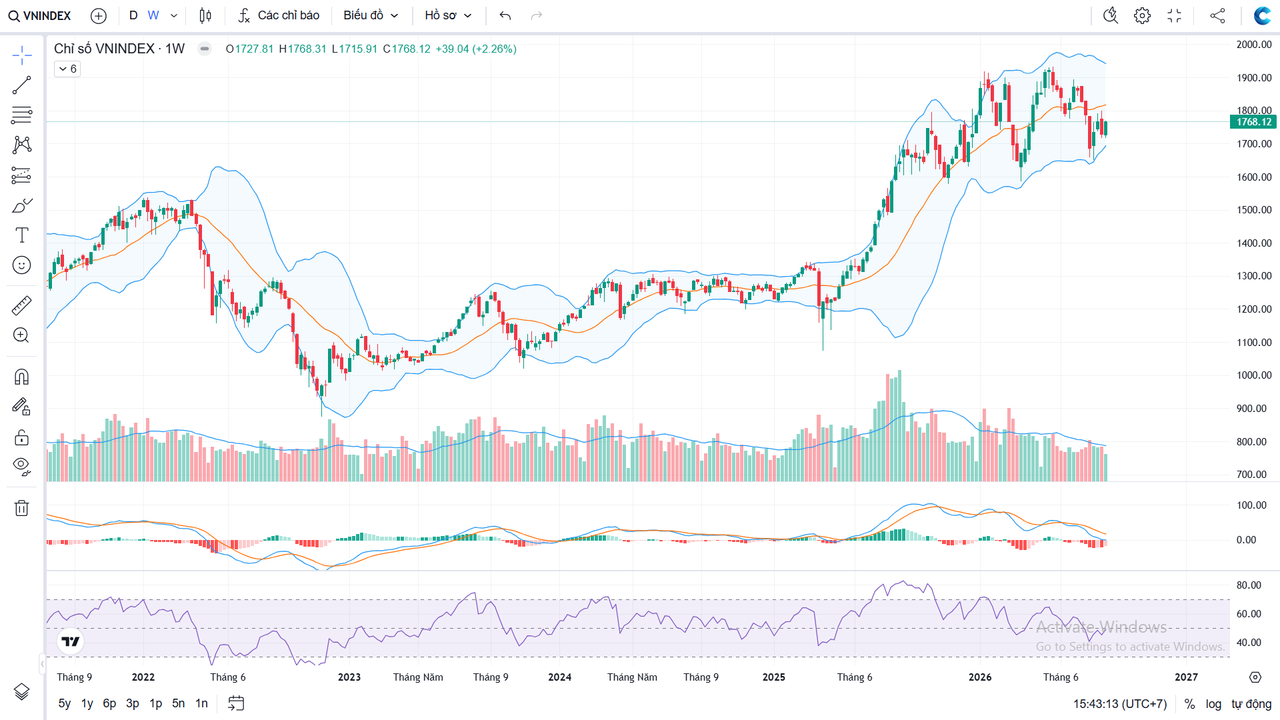Open price scale settings gear at bottom right
This screenshot has width=1280, height=720.
click(1255, 677)
